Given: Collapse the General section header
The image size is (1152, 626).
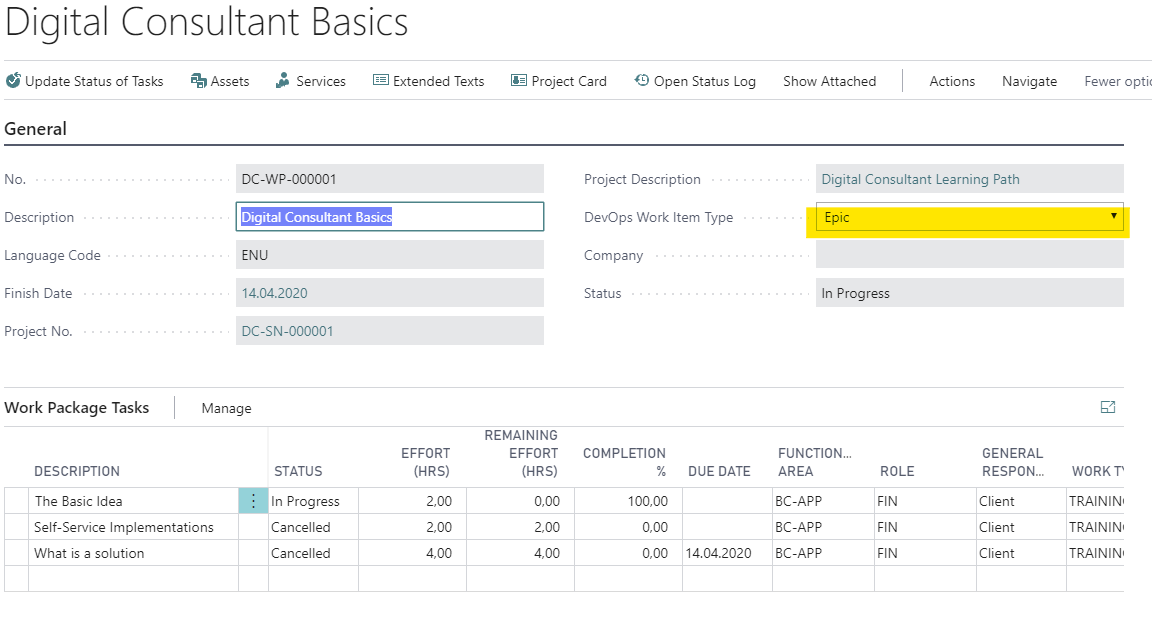Looking at the screenshot, I should (36, 129).
